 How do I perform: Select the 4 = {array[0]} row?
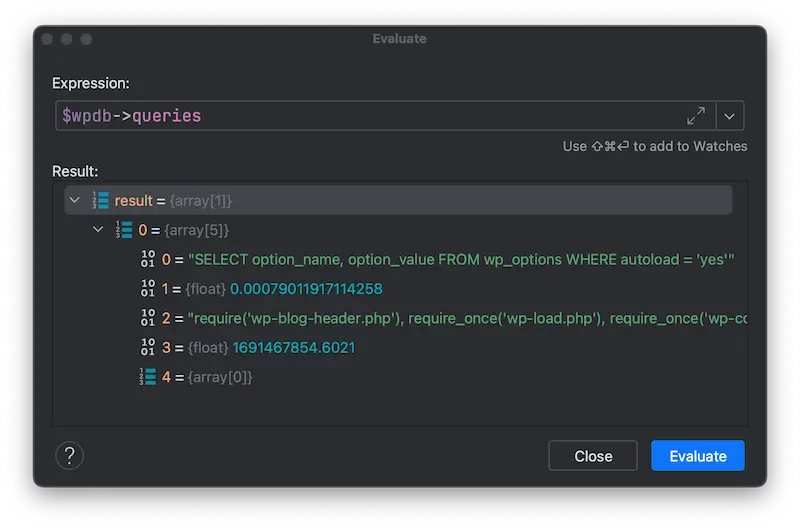[207, 376]
